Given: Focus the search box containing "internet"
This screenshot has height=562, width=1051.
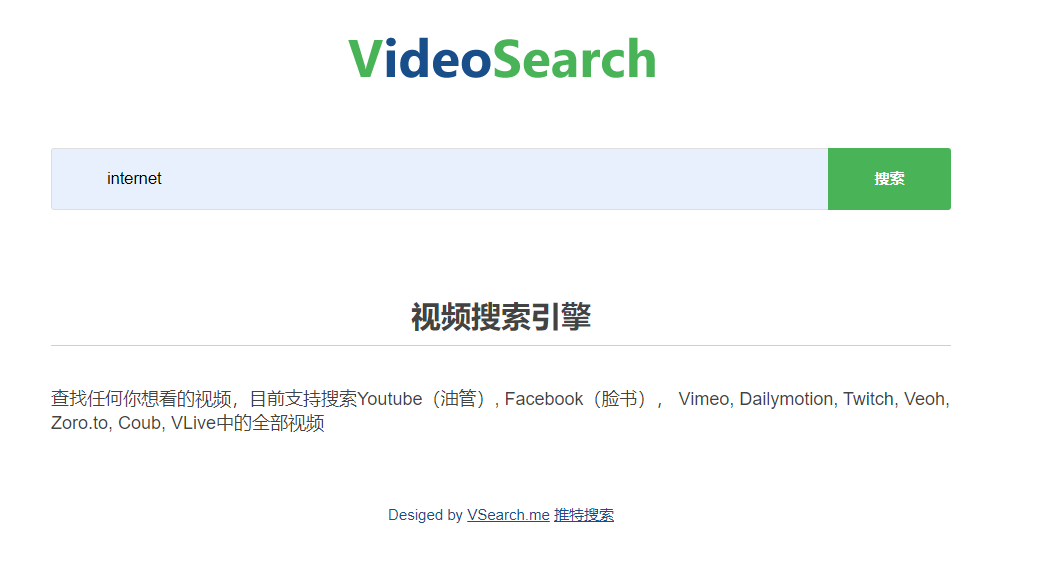Looking at the screenshot, I should coord(440,179).
